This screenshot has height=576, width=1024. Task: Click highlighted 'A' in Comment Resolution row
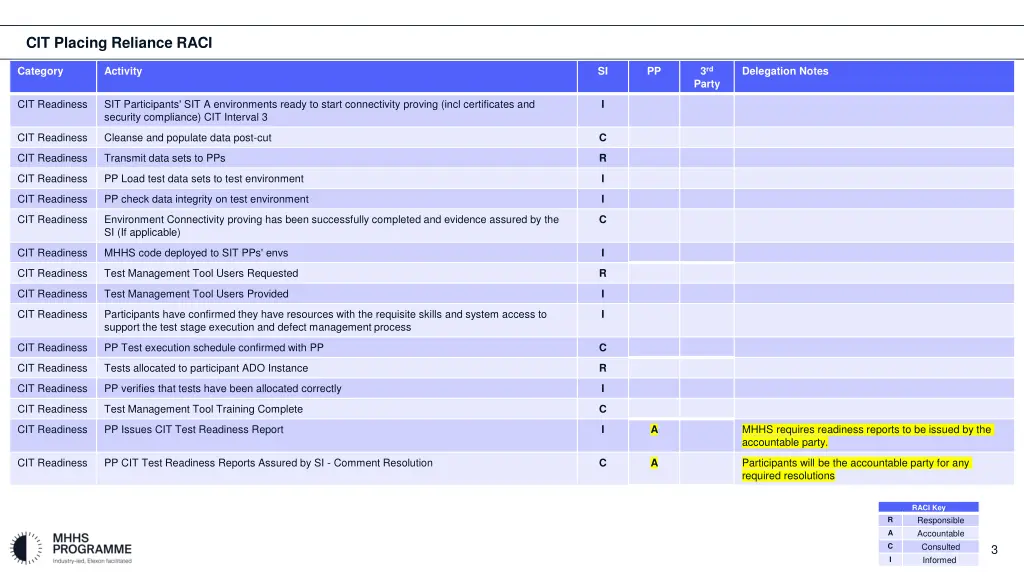654,463
